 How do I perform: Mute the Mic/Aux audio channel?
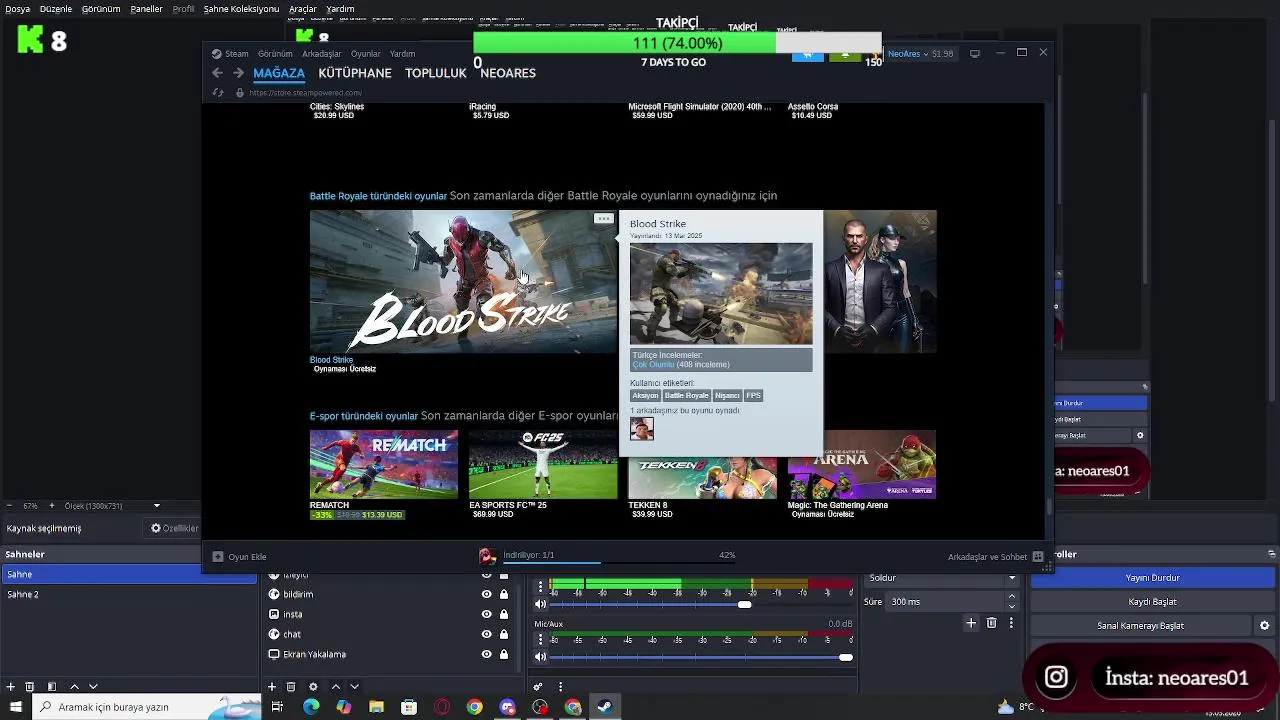pyautogui.click(x=541, y=657)
